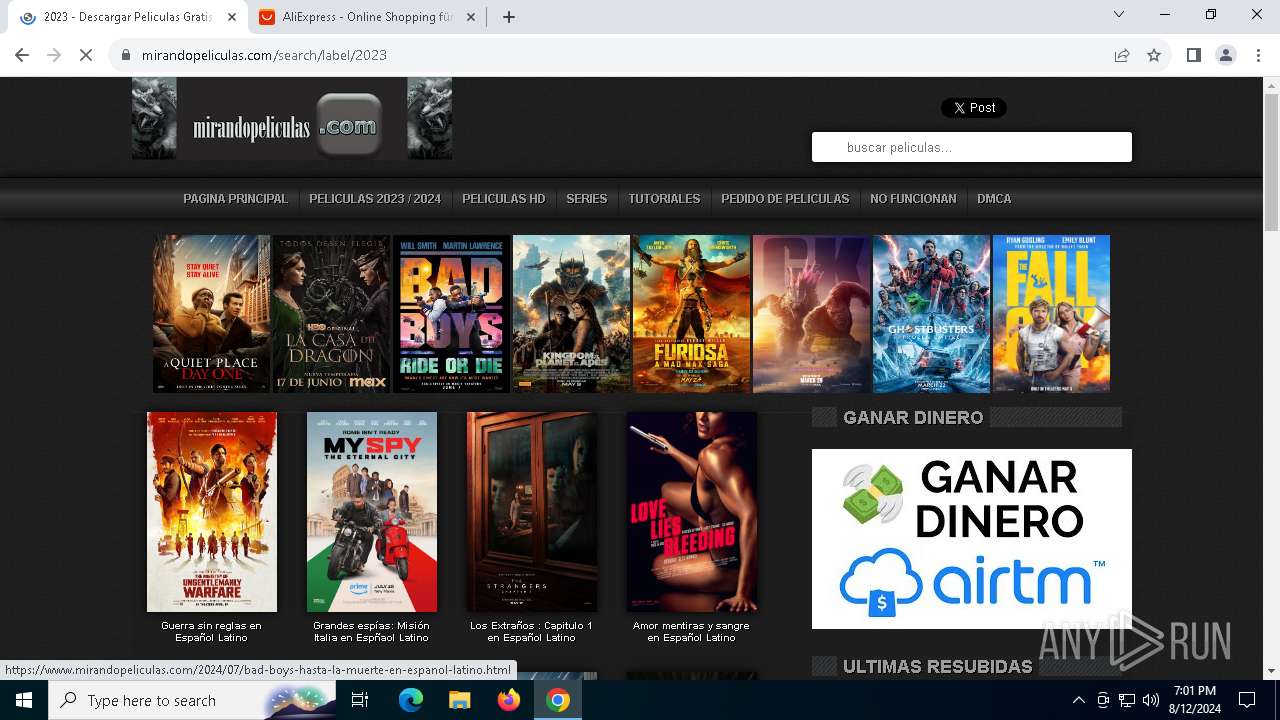Open Bad Boys Ride or Die poster
This screenshot has height=720, width=1280.
tap(451, 314)
